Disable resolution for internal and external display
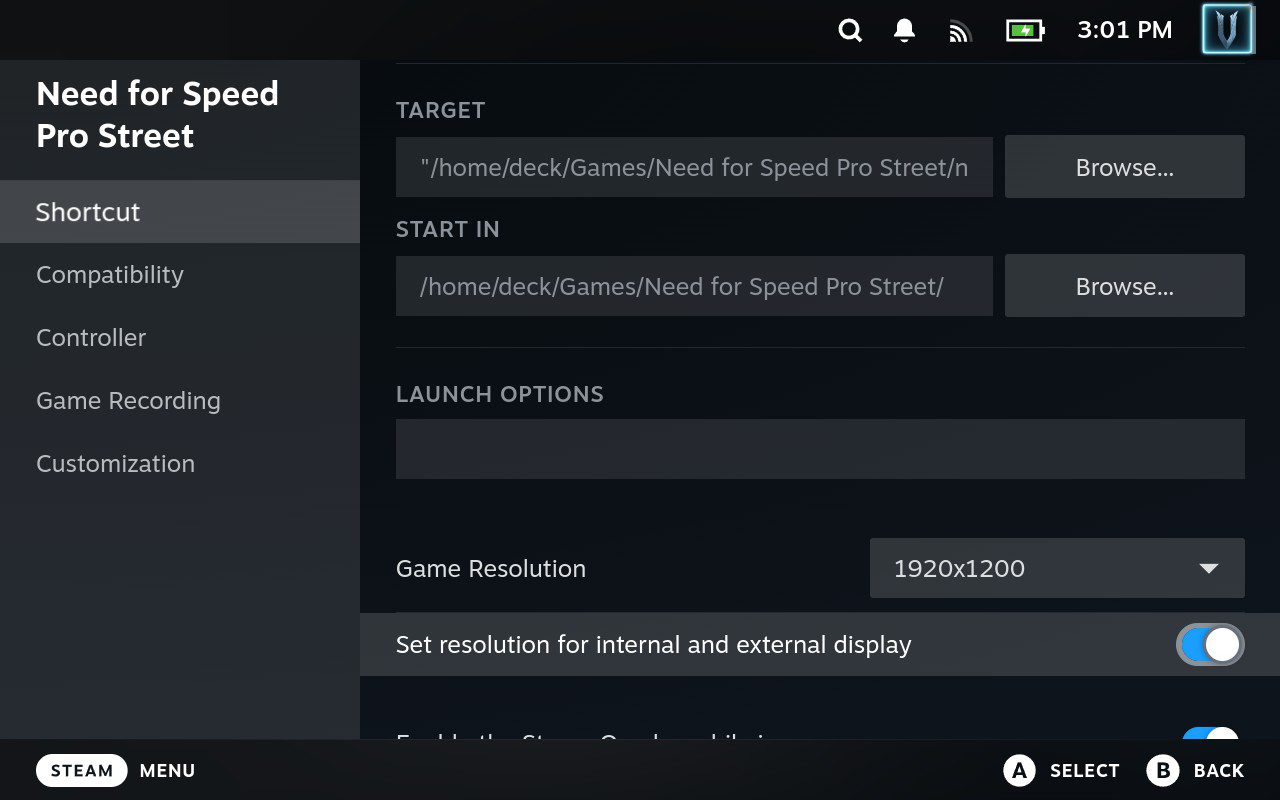The image size is (1280, 800). click(x=1209, y=644)
